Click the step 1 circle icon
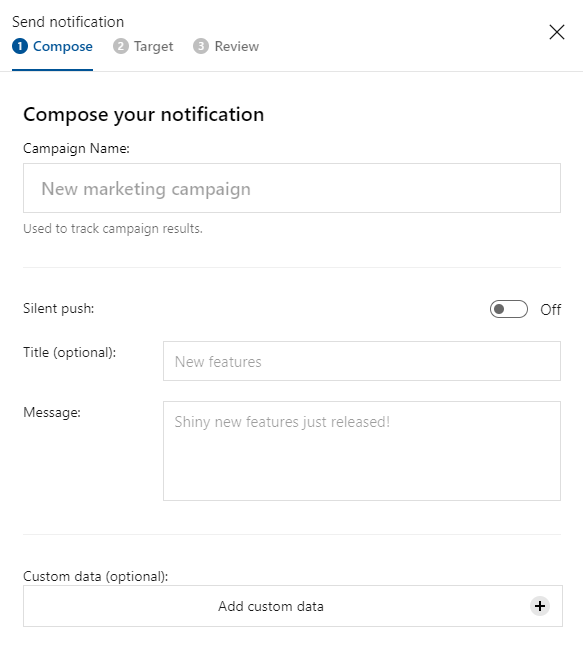This screenshot has width=583, height=666. coord(20,46)
